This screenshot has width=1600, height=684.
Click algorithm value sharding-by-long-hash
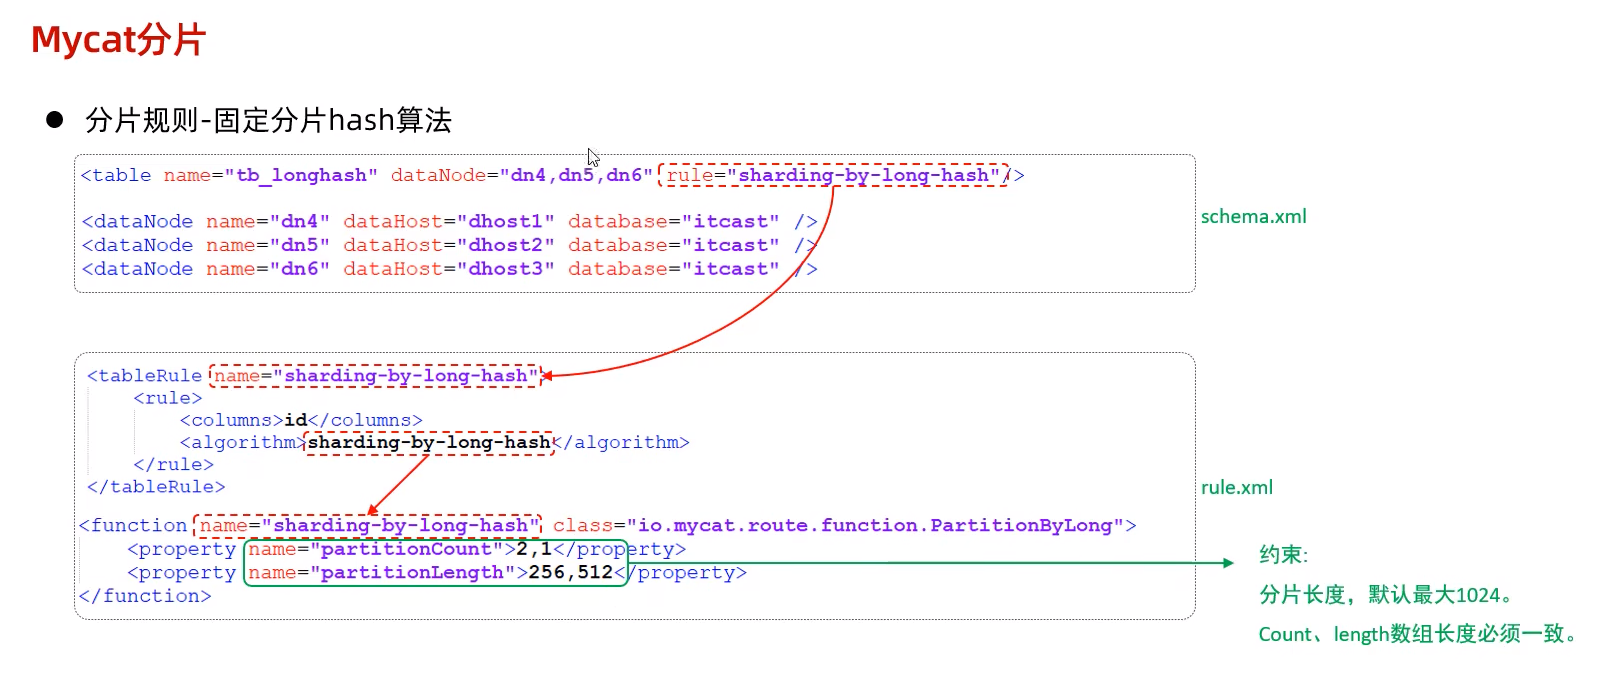point(428,442)
